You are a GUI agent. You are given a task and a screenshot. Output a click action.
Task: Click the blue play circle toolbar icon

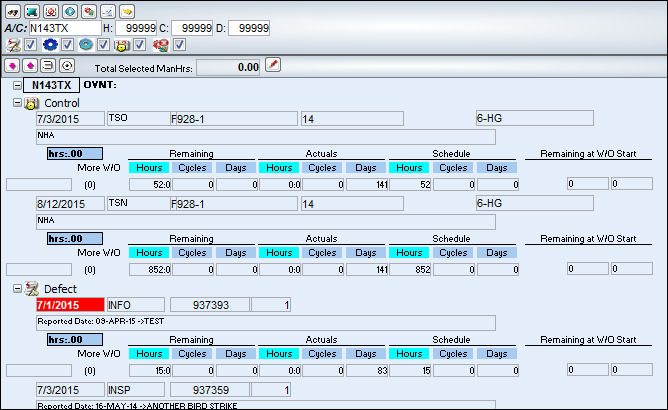pyautogui.click(x=70, y=12)
